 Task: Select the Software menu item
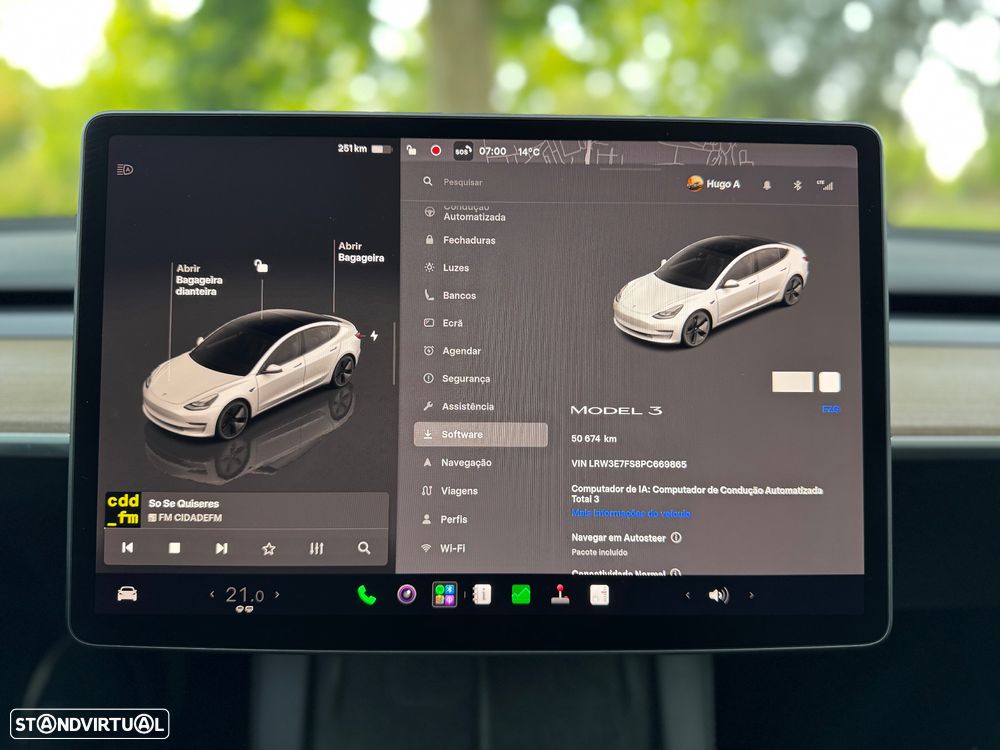coord(481,434)
